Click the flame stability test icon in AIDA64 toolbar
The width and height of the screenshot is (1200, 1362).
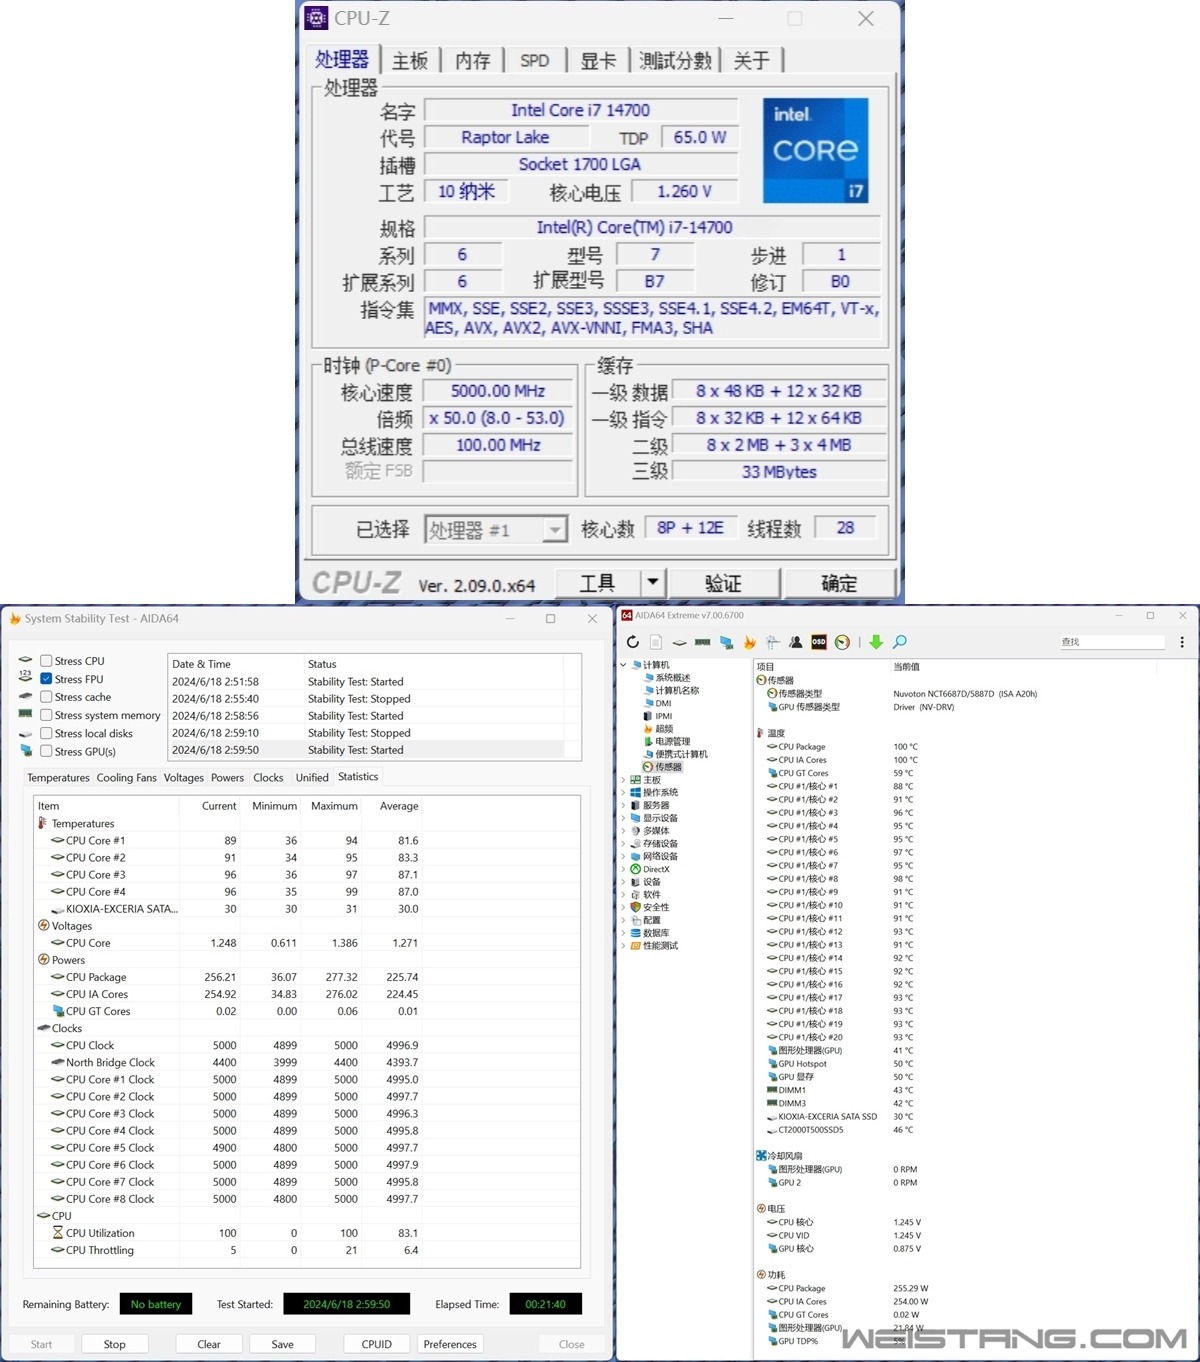pos(749,642)
